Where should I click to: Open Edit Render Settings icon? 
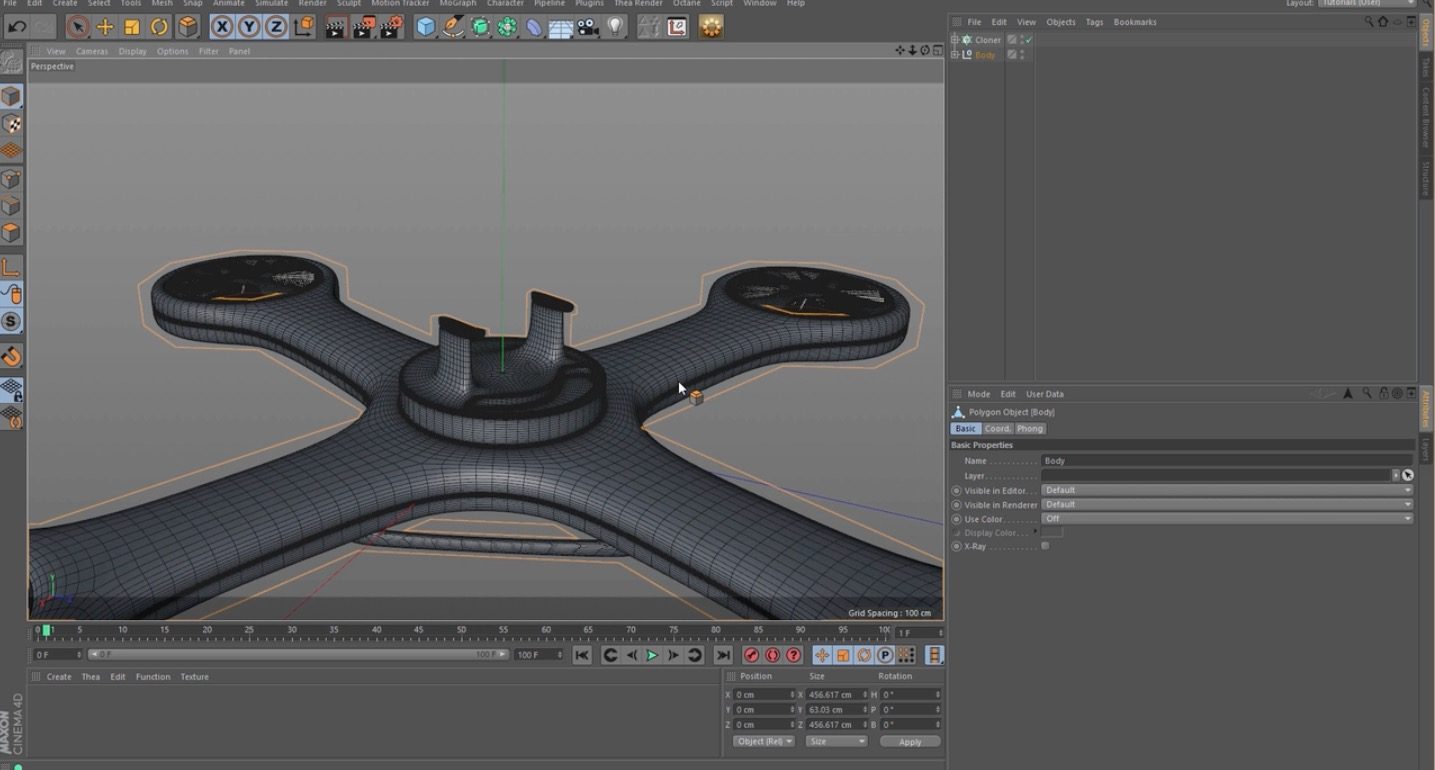click(392, 27)
